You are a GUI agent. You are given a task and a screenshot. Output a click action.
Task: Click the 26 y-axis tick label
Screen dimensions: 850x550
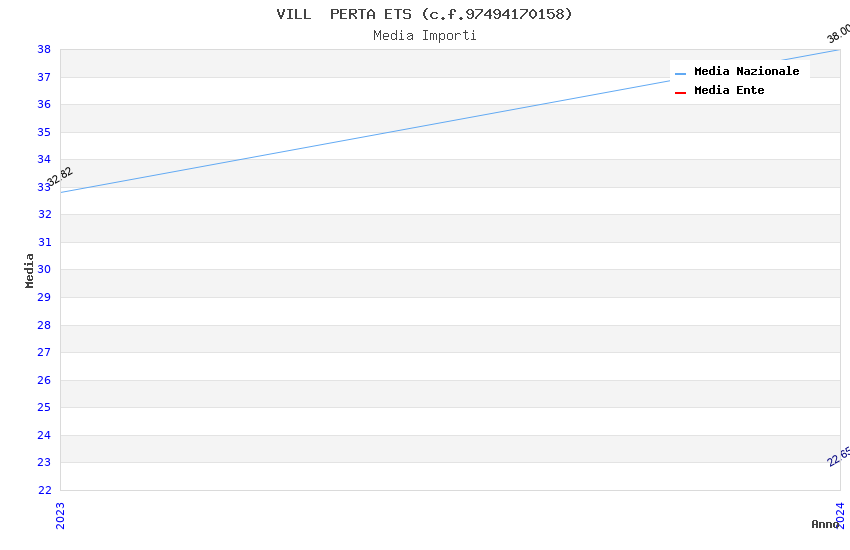pos(44,380)
